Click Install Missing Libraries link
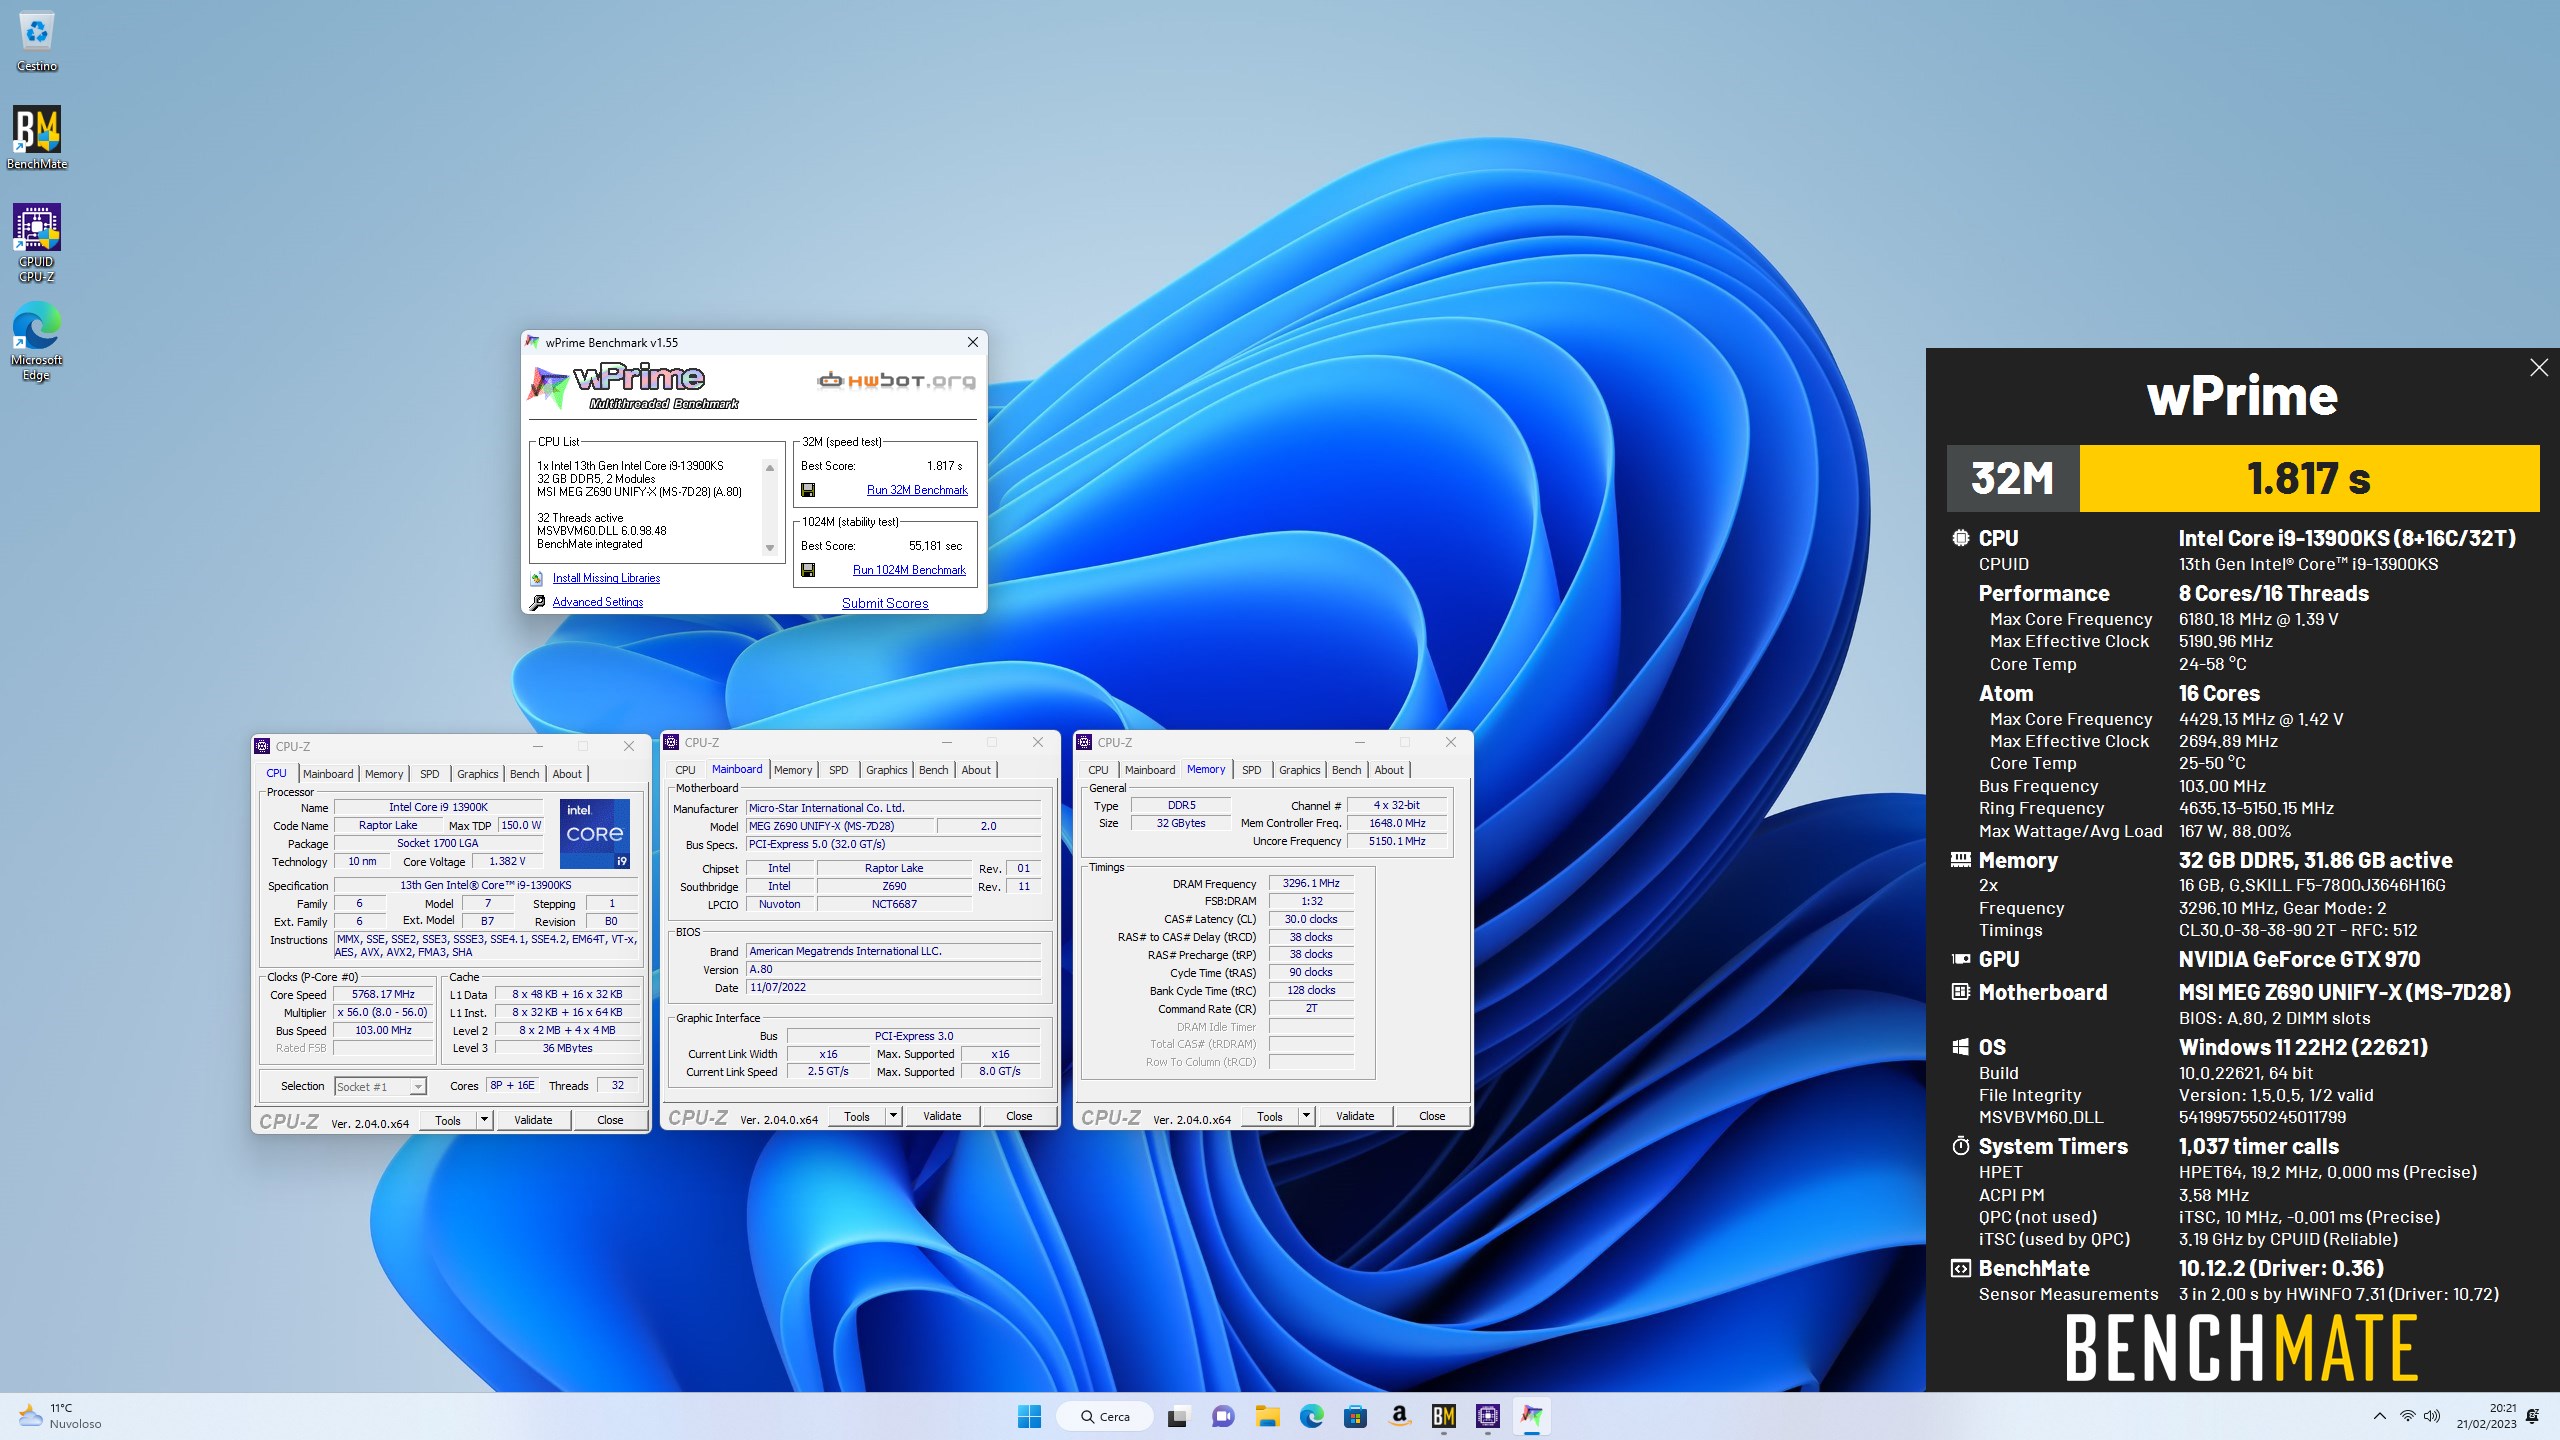2560x1440 pixels. point(606,578)
